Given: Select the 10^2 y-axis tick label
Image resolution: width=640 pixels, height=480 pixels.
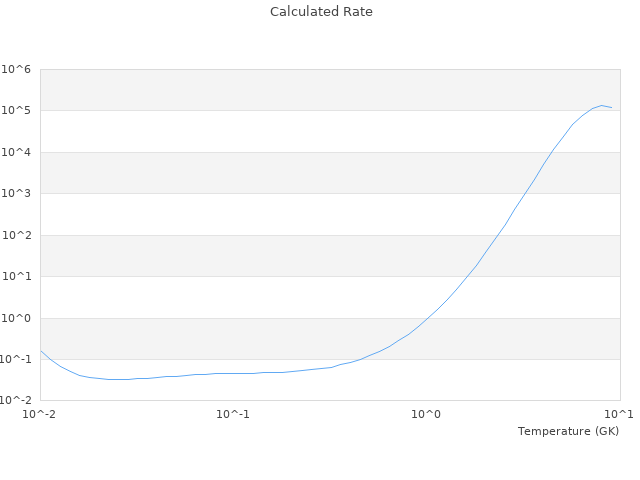Looking at the screenshot, I should click(16, 235).
